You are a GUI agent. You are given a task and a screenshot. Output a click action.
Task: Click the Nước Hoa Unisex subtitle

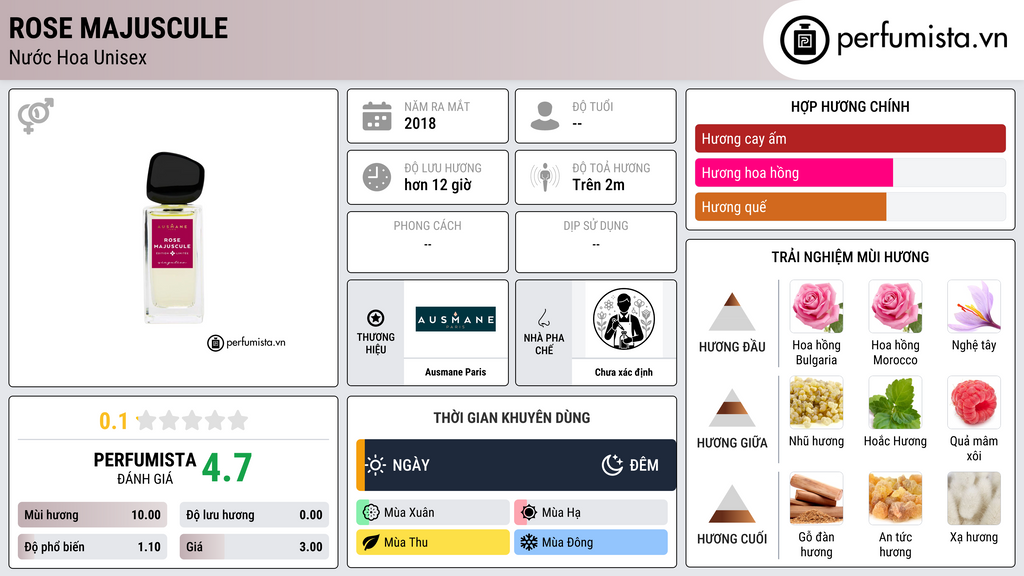click(x=78, y=58)
